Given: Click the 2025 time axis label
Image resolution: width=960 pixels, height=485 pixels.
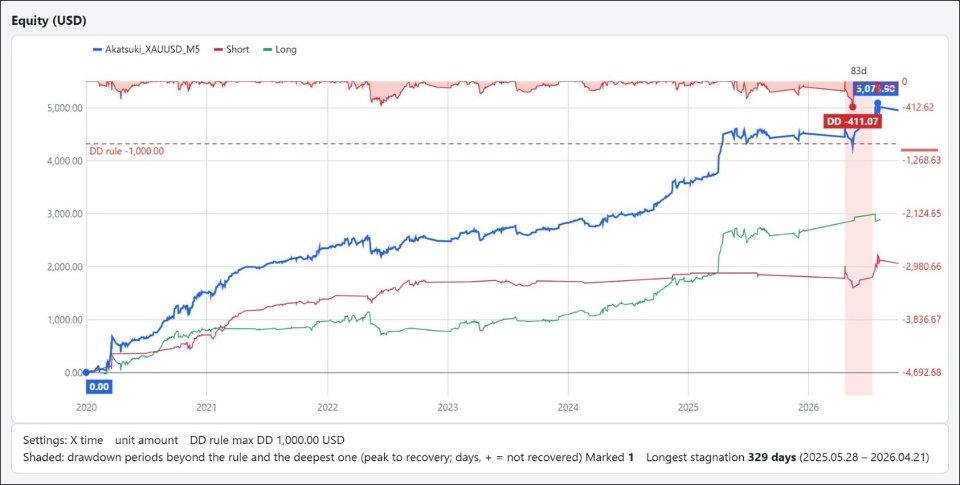Looking at the screenshot, I should (688, 408).
